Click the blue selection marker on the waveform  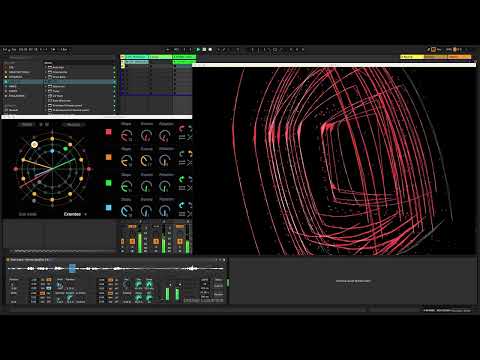click(x=72, y=268)
